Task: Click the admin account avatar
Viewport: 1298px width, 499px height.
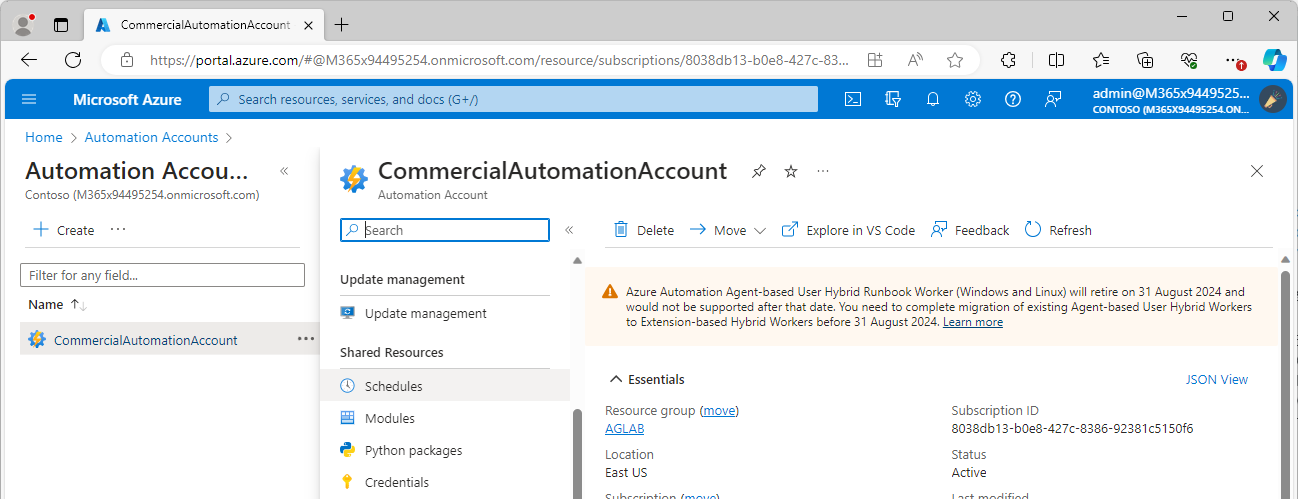Action: coord(1272,99)
